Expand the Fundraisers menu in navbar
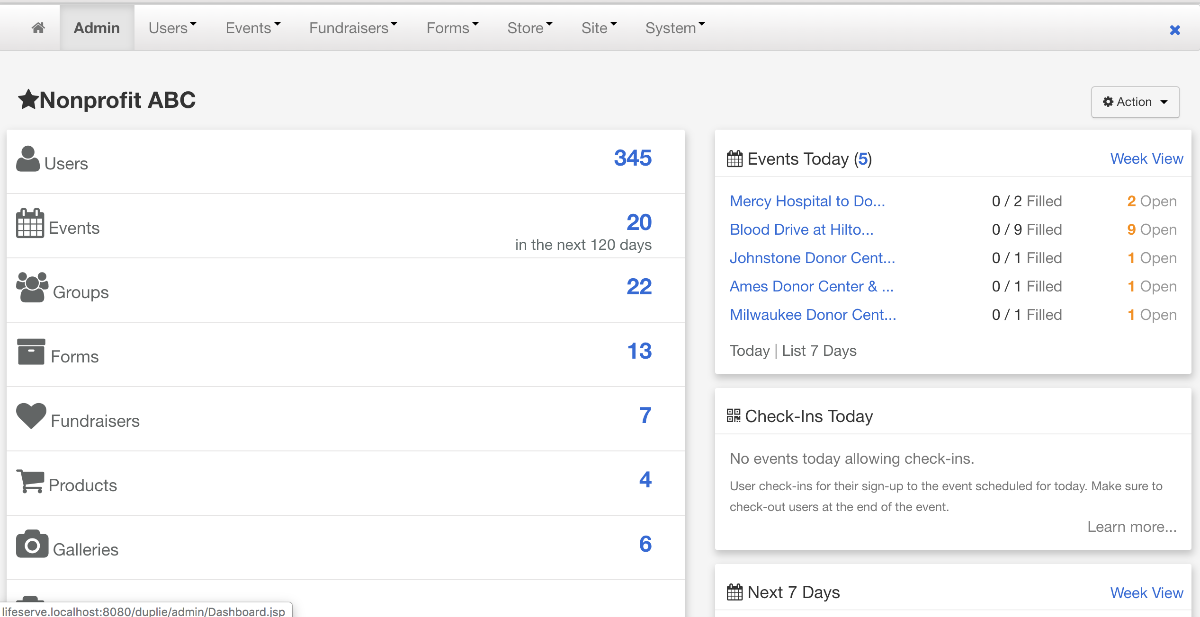This screenshot has width=1200, height=617. (353, 28)
